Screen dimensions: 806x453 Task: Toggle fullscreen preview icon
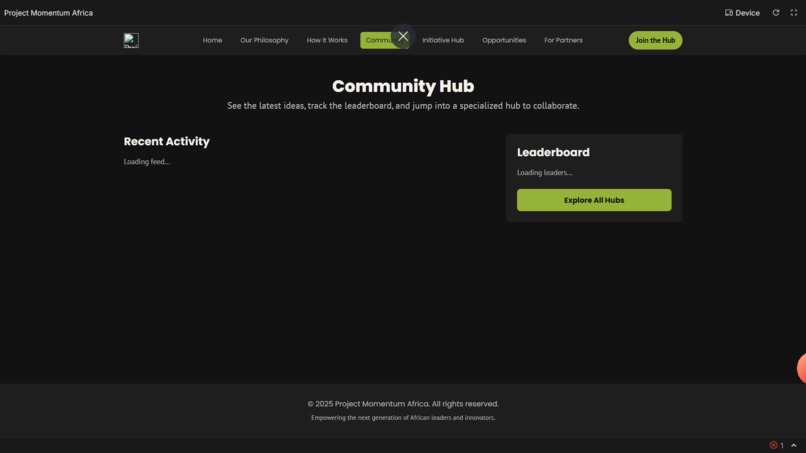click(794, 13)
